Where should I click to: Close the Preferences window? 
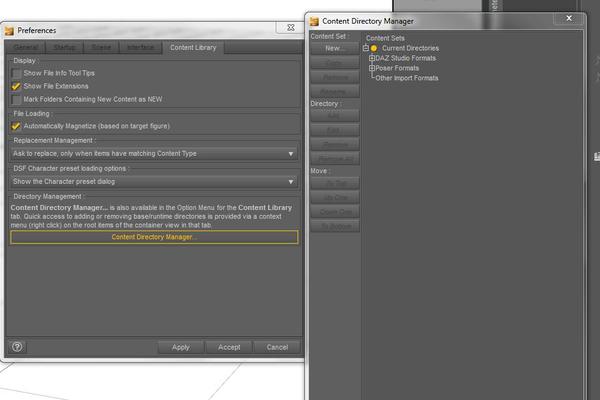pyautogui.click(x=291, y=28)
